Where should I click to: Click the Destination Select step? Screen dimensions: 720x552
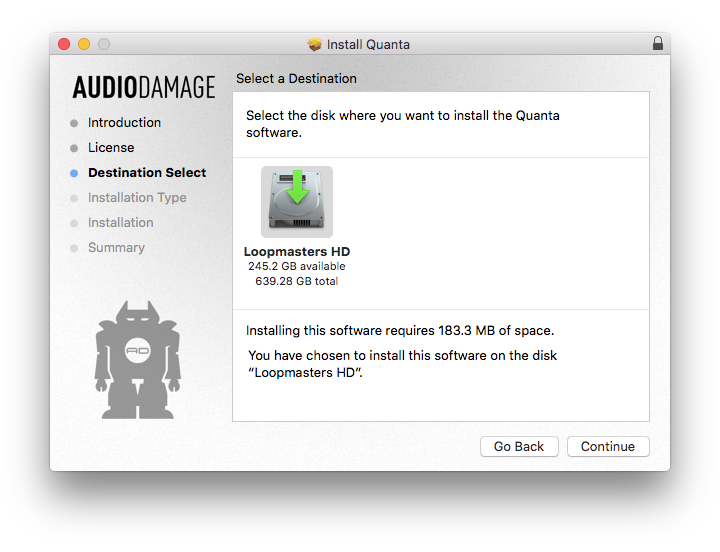click(x=147, y=173)
